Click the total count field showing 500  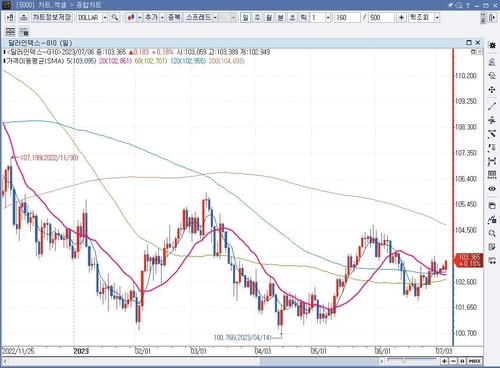tap(381, 17)
